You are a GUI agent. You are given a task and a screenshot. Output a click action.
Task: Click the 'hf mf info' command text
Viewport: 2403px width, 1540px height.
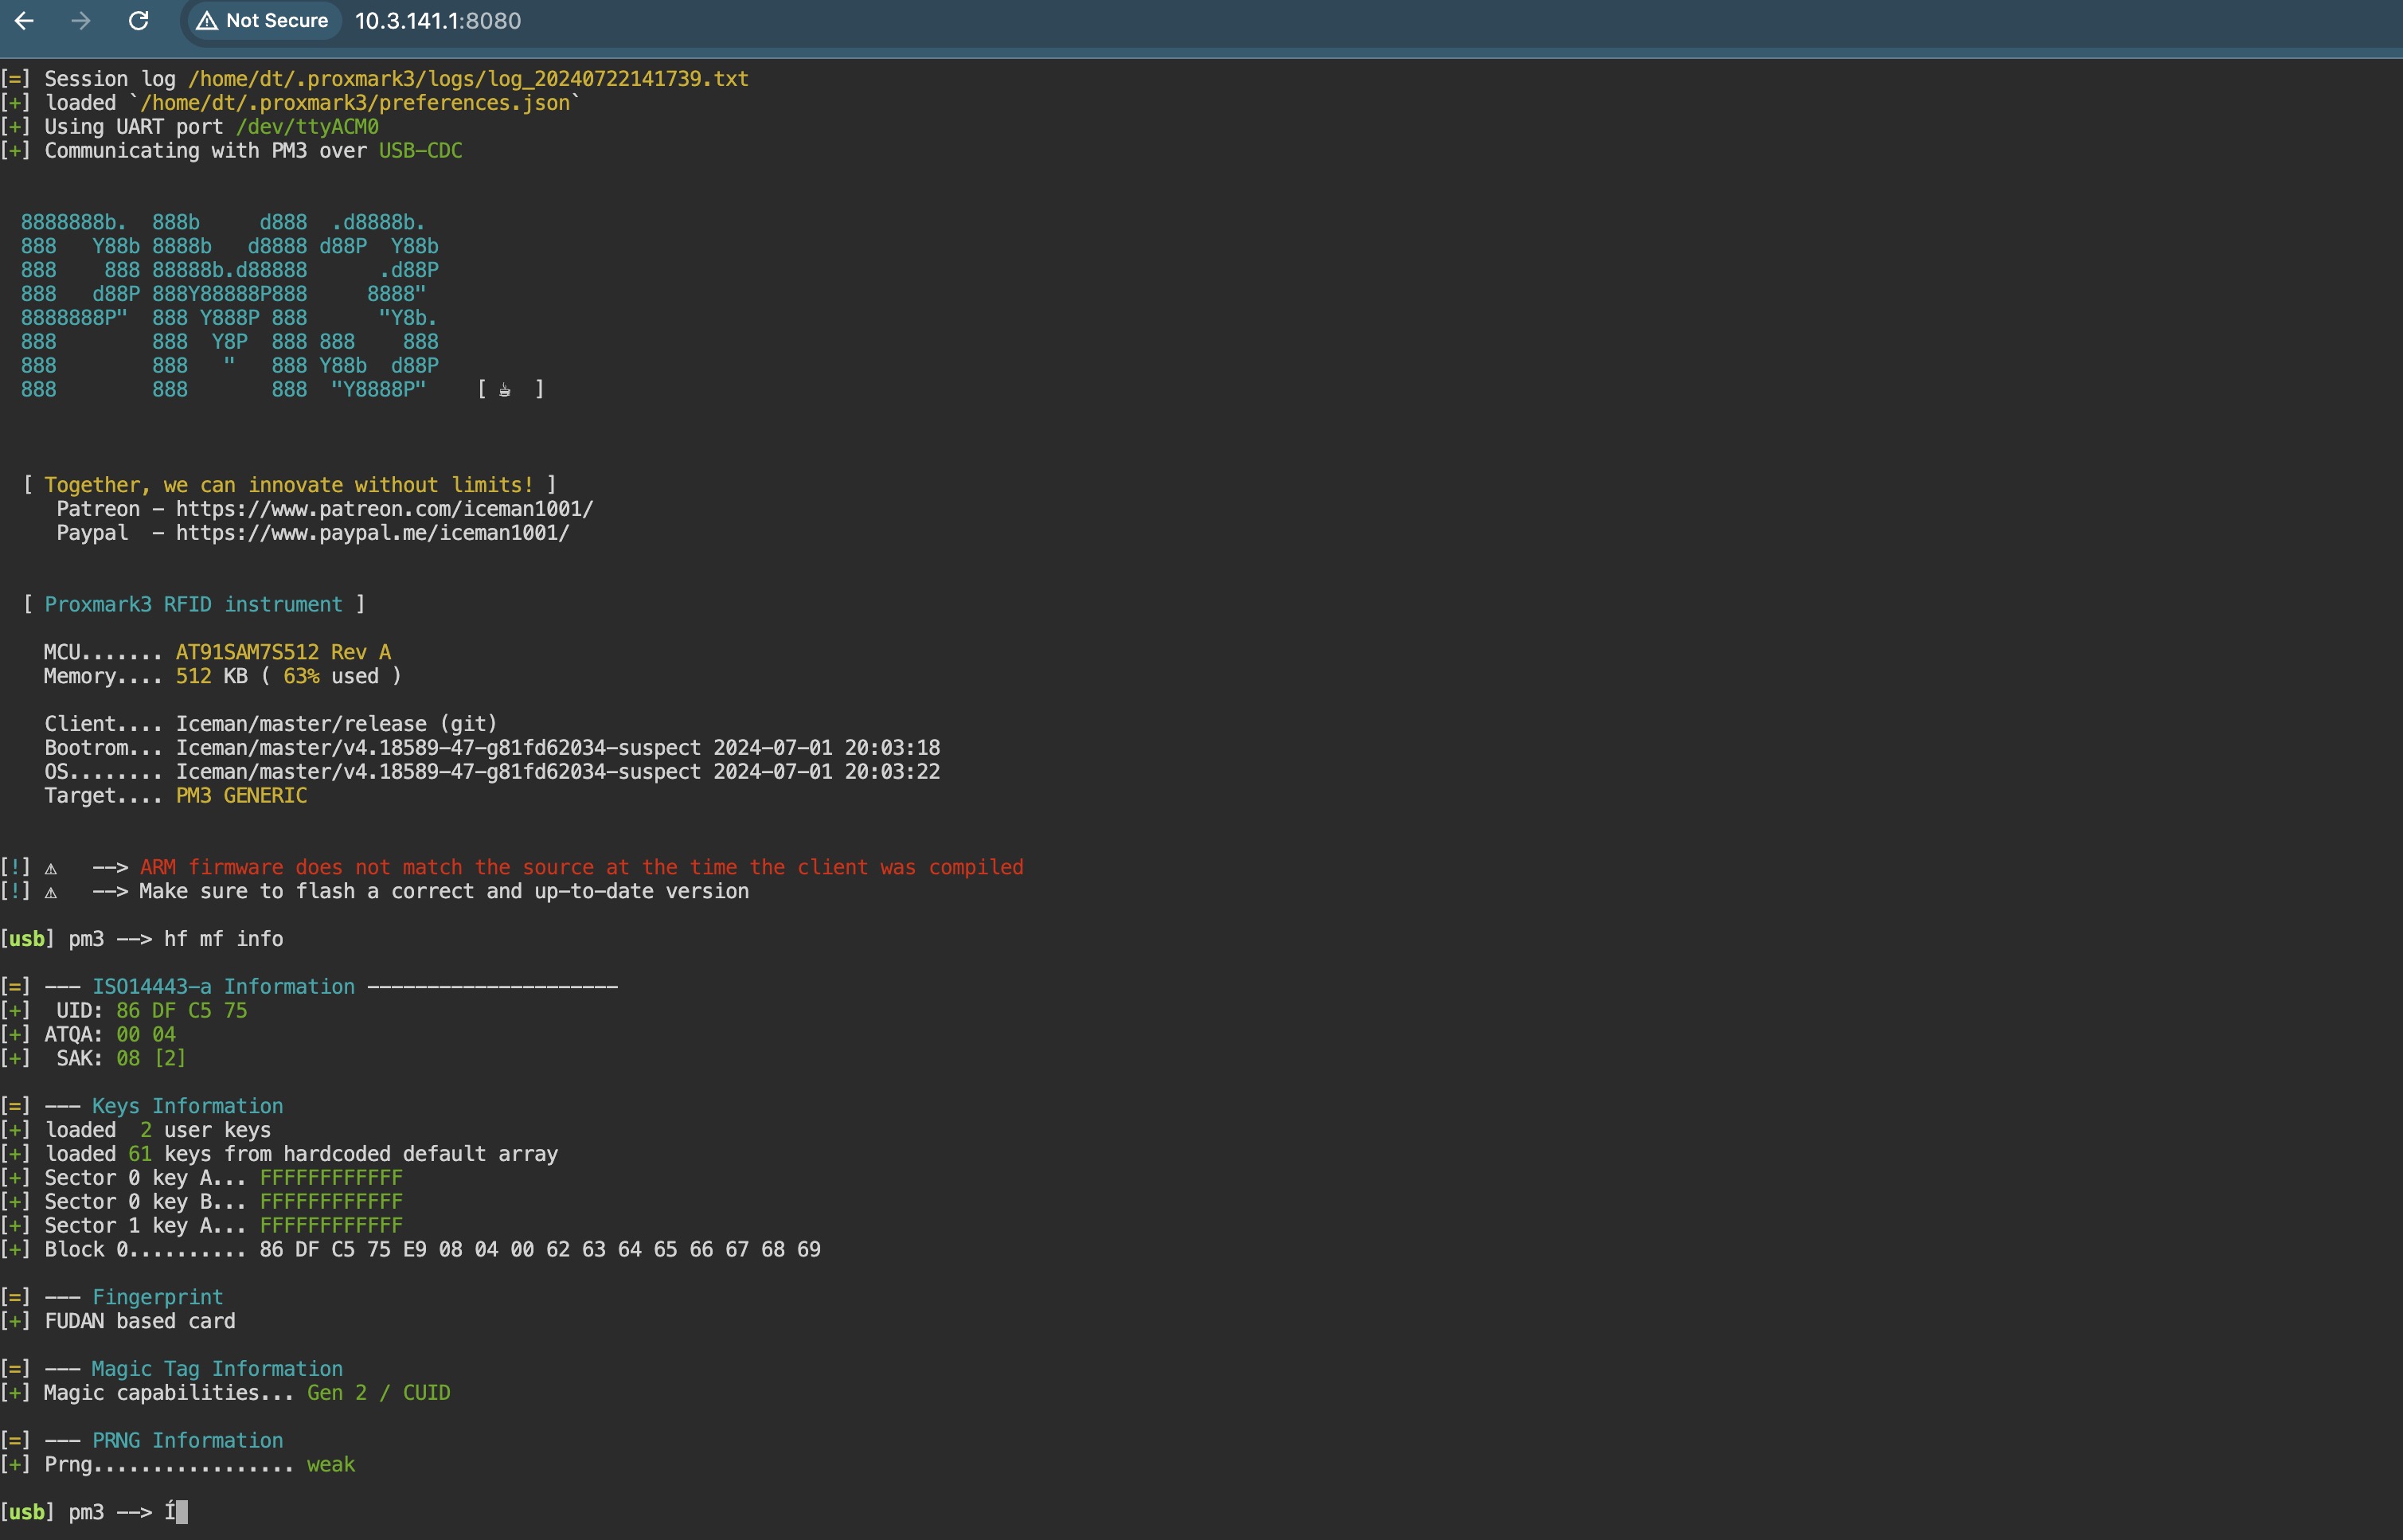click(x=223, y=939)
